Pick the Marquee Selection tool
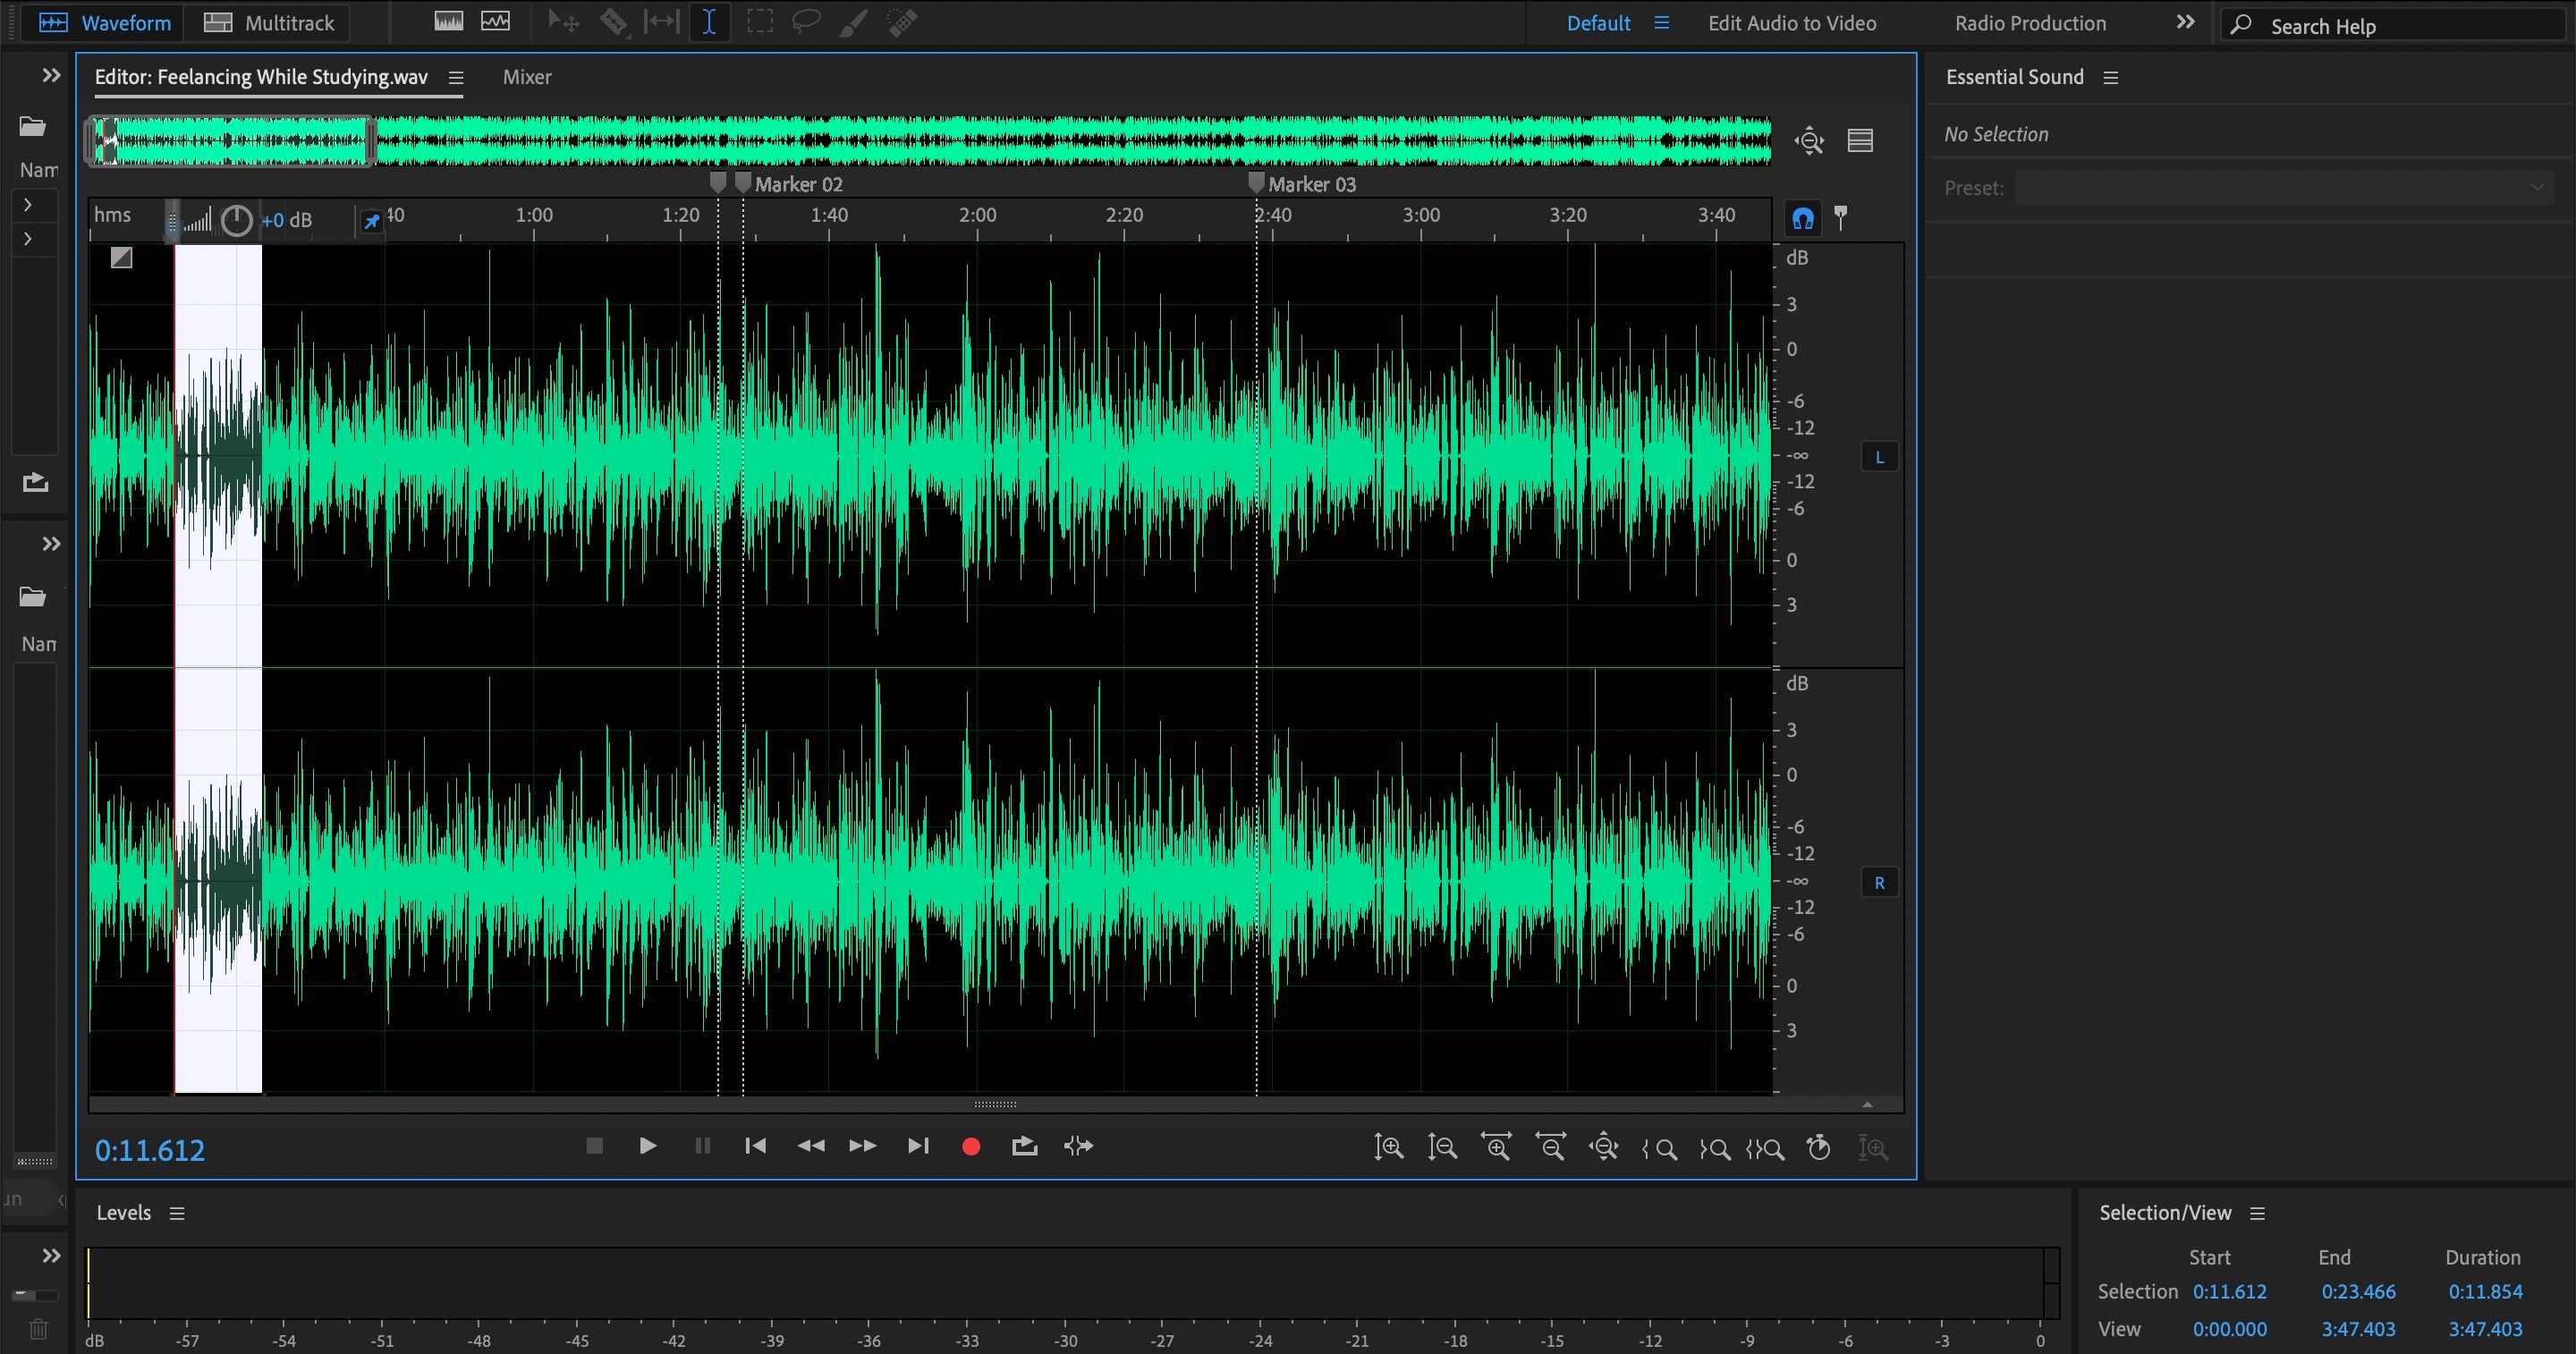 (x=760, y=22)
